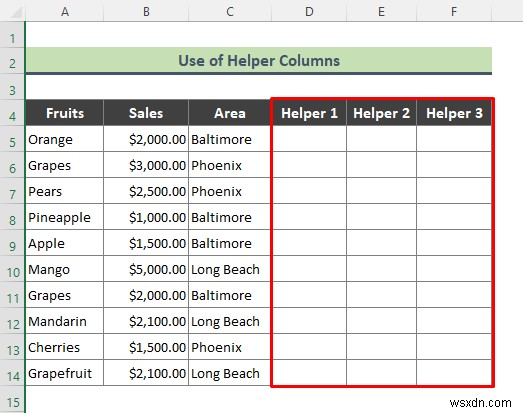Select the Grapefruit cell
Viewport: 523px width, 413px height.
tap(65, 373)
